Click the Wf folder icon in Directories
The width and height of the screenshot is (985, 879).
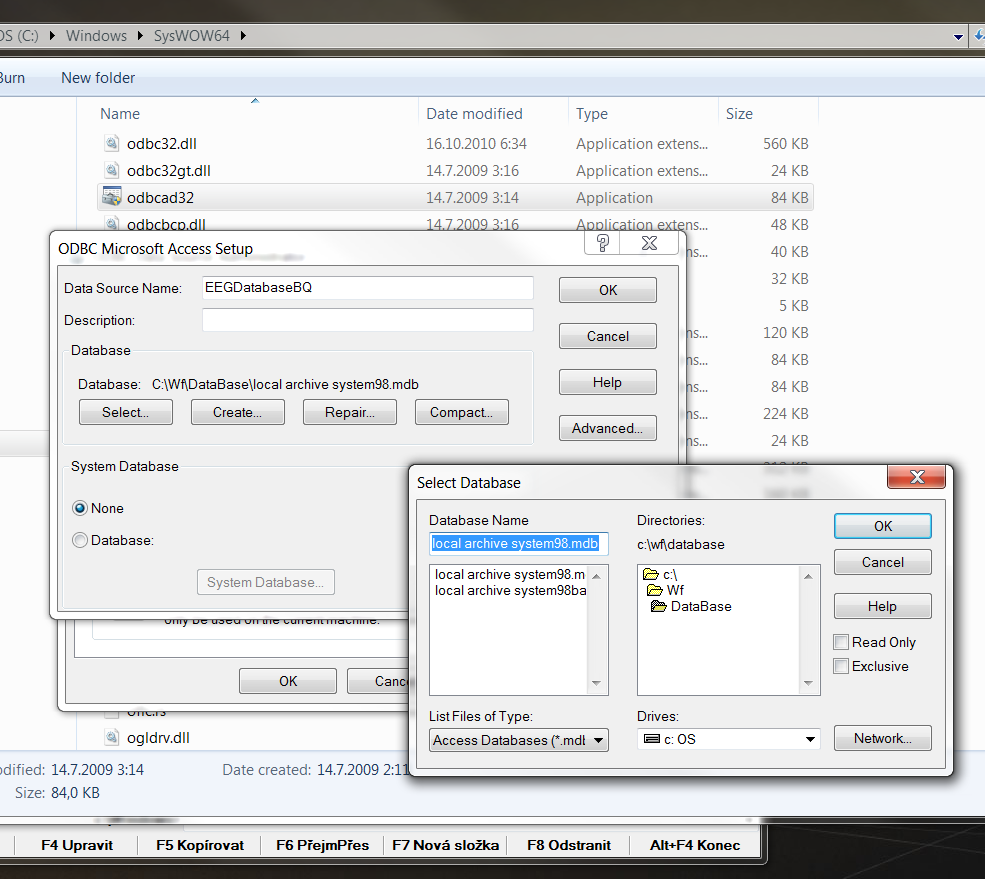655,590
